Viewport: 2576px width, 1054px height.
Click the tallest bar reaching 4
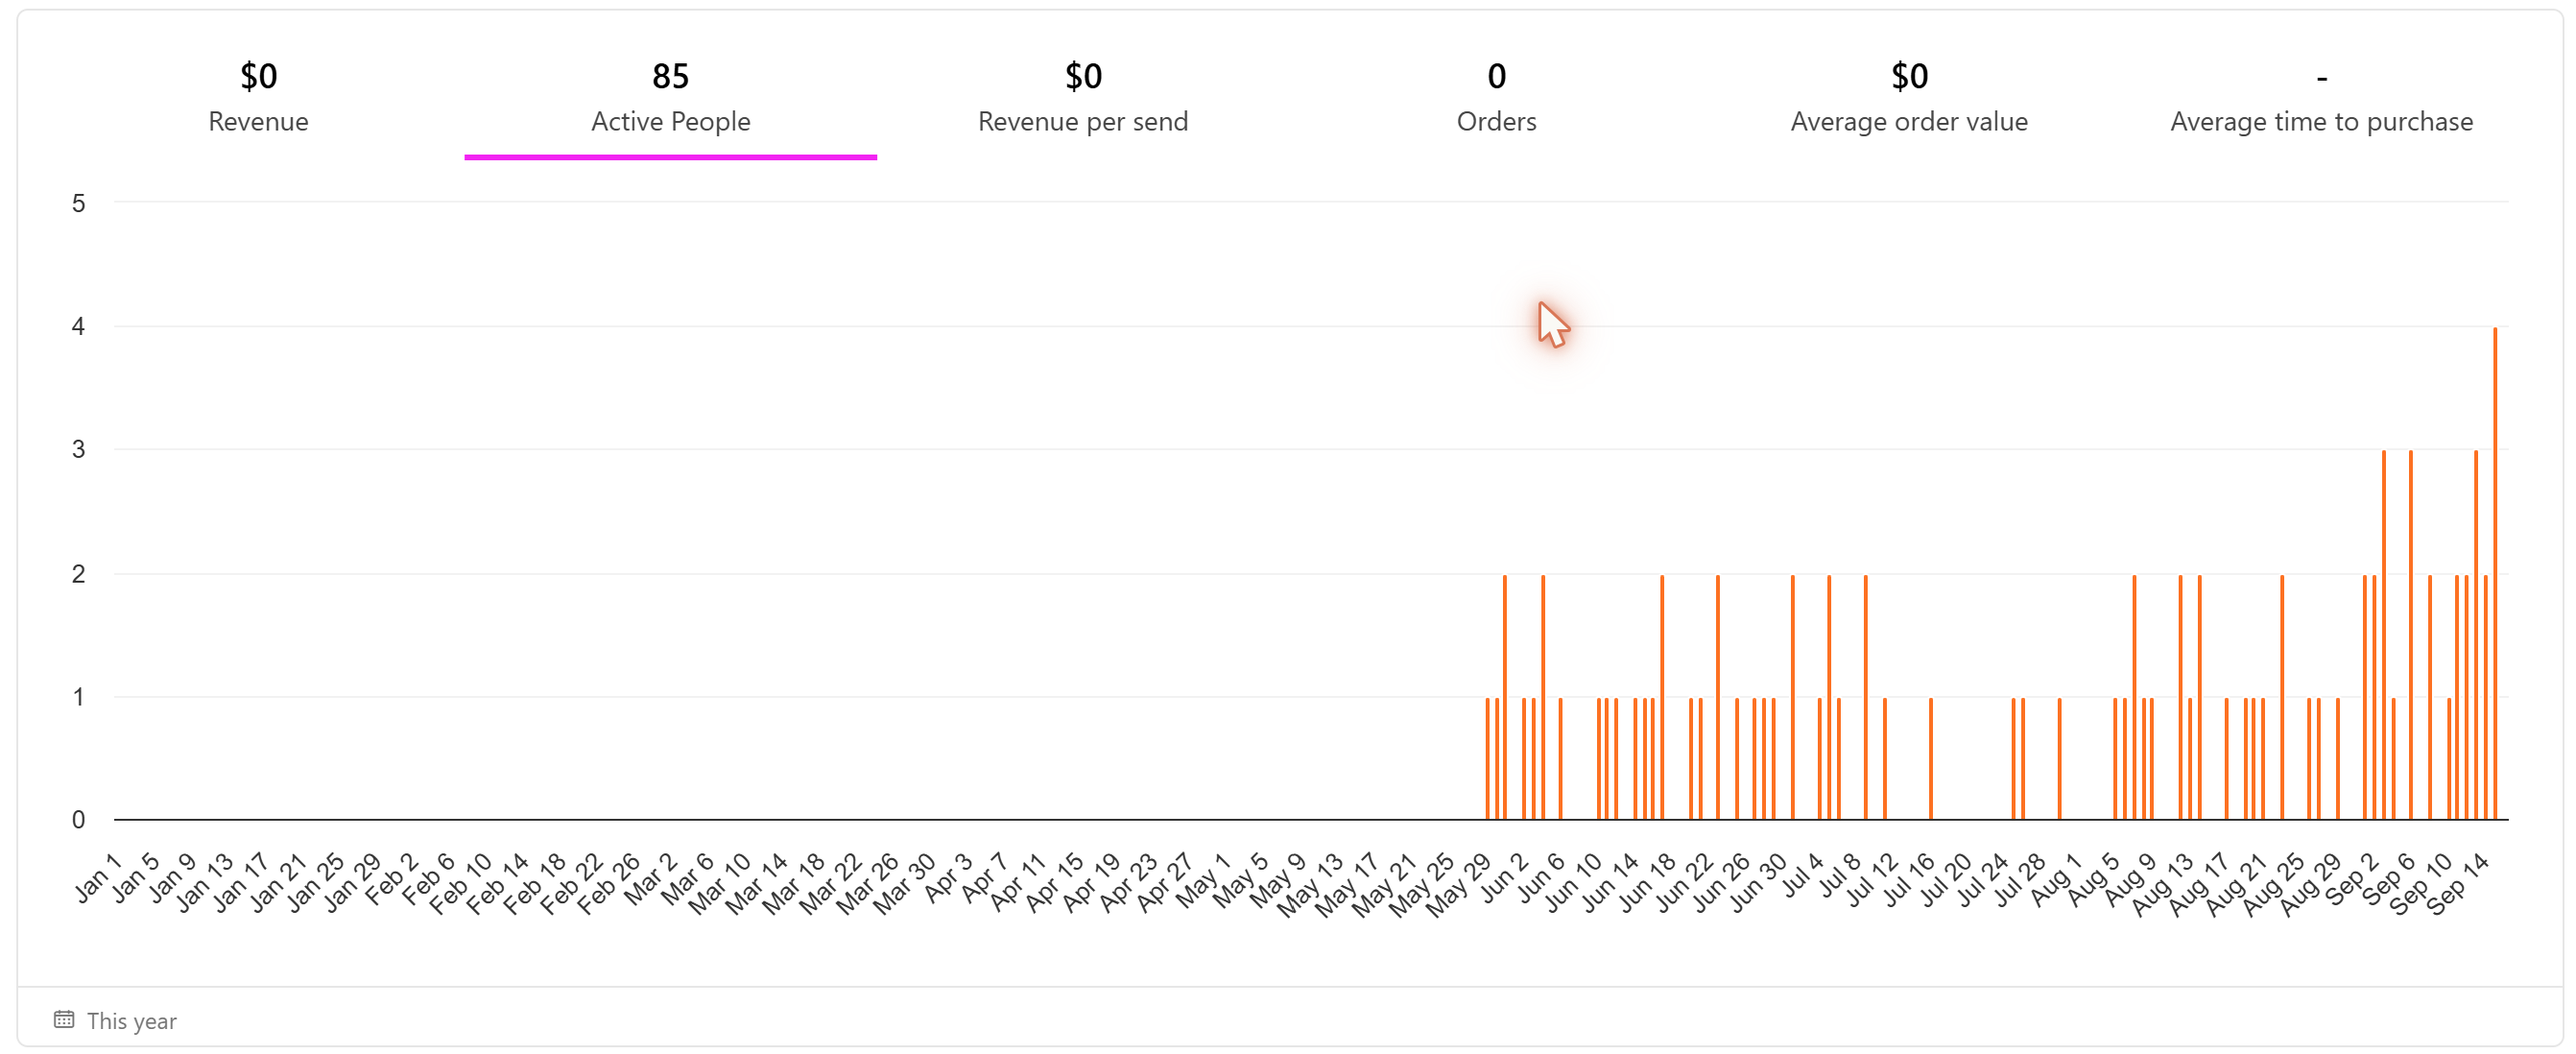(x=2494, y=573)
